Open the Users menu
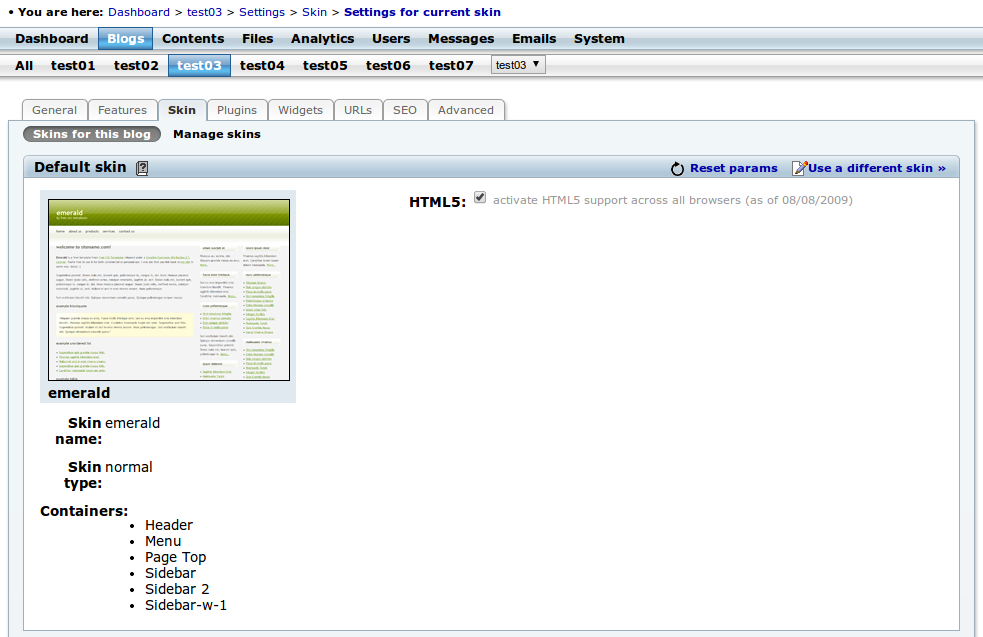Viewport: 983px width, 637px height. click(x=391, y=39)
